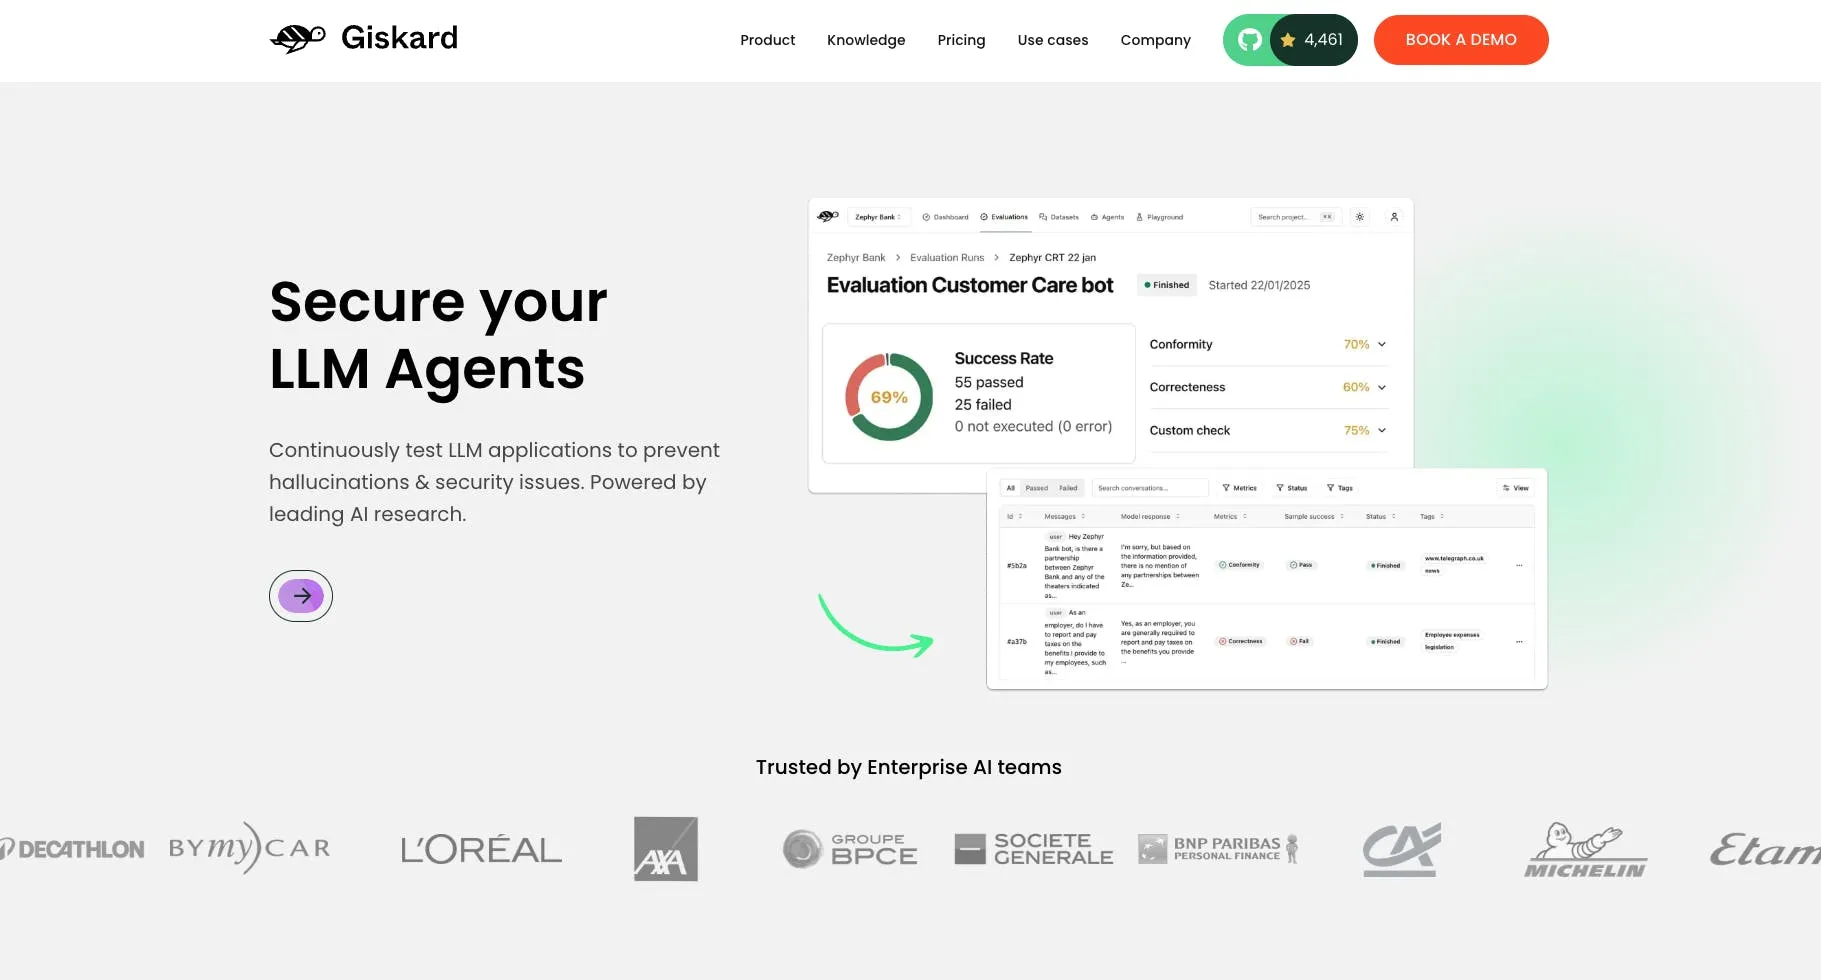Screen dimensions: 1821x980
Task: Open the Metrics filter
Action: pos(1239,488)
